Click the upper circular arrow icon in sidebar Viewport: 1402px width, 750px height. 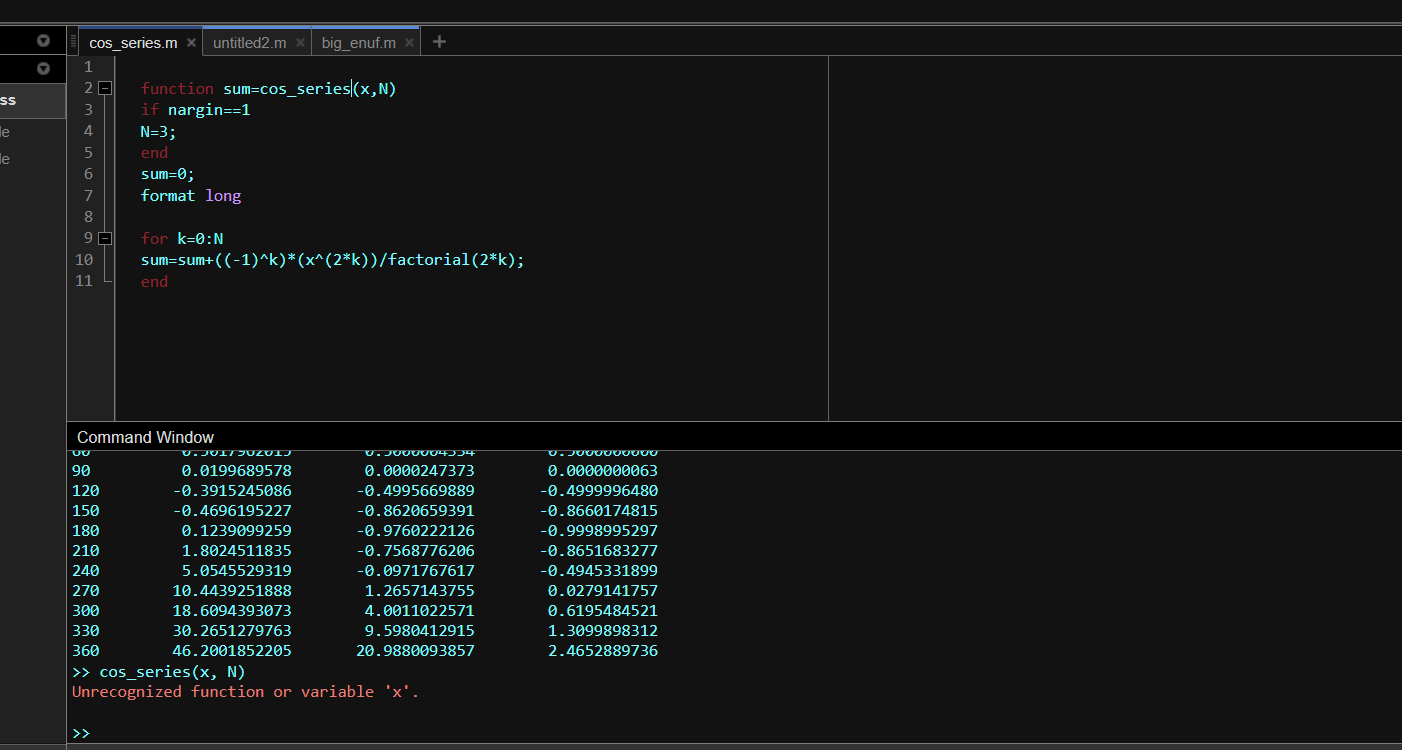(42, 40)
